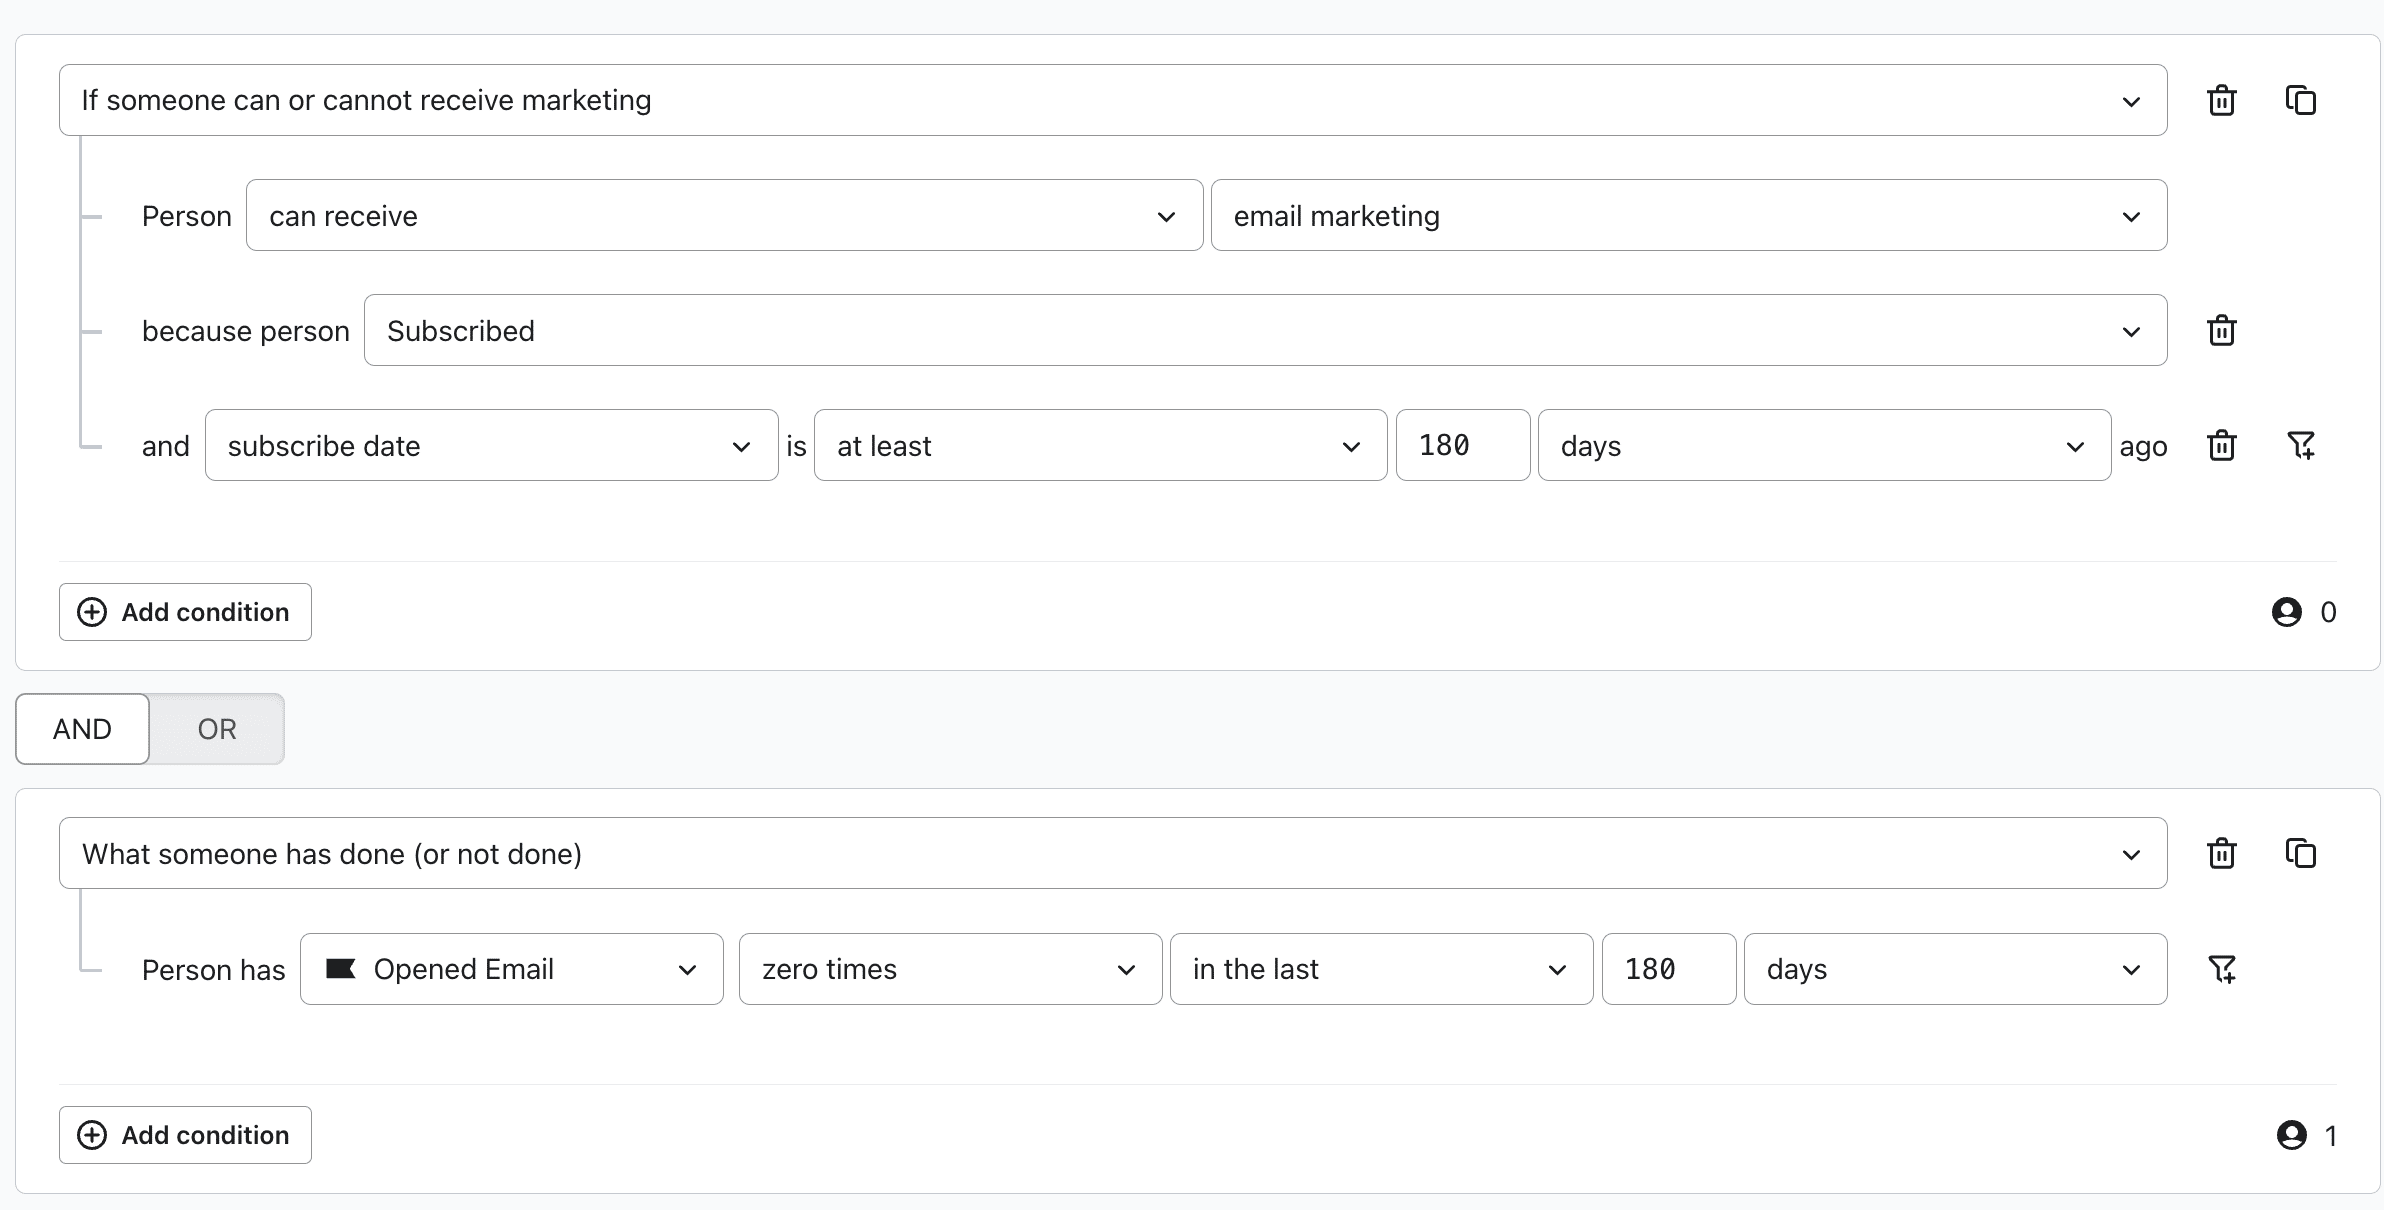Change the 'zero times' frequency dropdown
The width and height of the screenshot is (2384, 1210).
(x=950, y=969)
